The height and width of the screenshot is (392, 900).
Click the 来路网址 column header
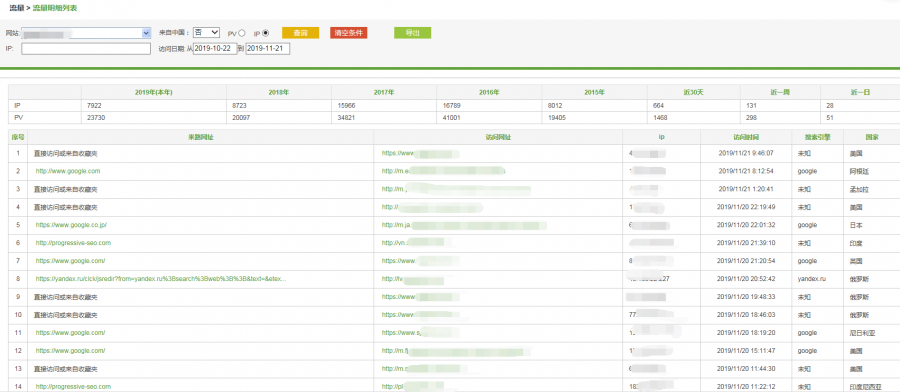pyautogui.click(x=201, y=138)
